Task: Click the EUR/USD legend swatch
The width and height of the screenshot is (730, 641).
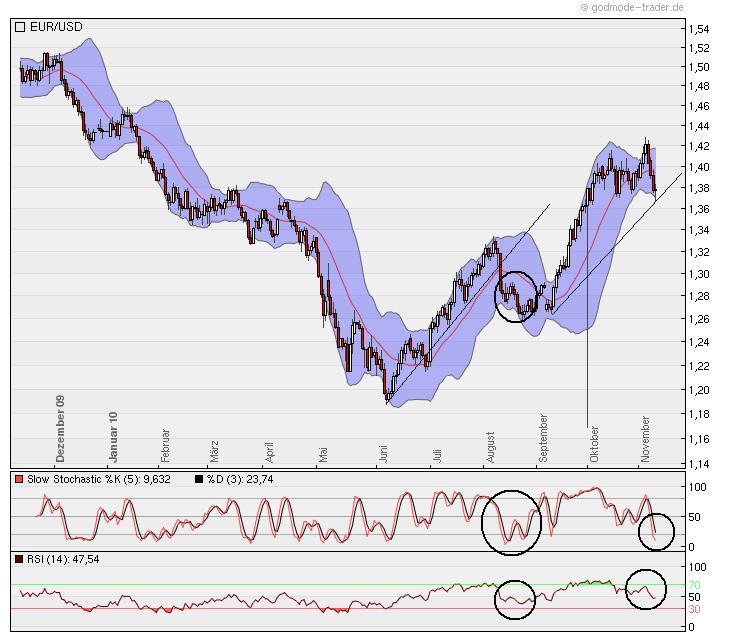Action: [20, 27]
